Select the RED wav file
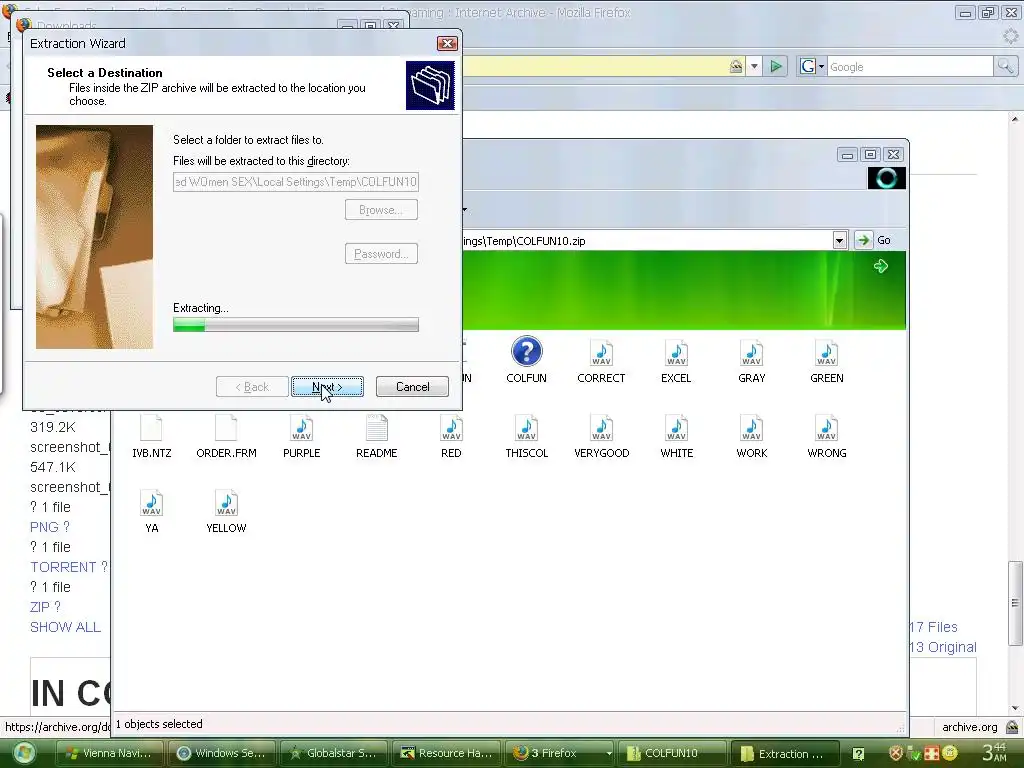The width and height of the screenshot is (1024, 768). pyautogui.click(x=451, y=436)
